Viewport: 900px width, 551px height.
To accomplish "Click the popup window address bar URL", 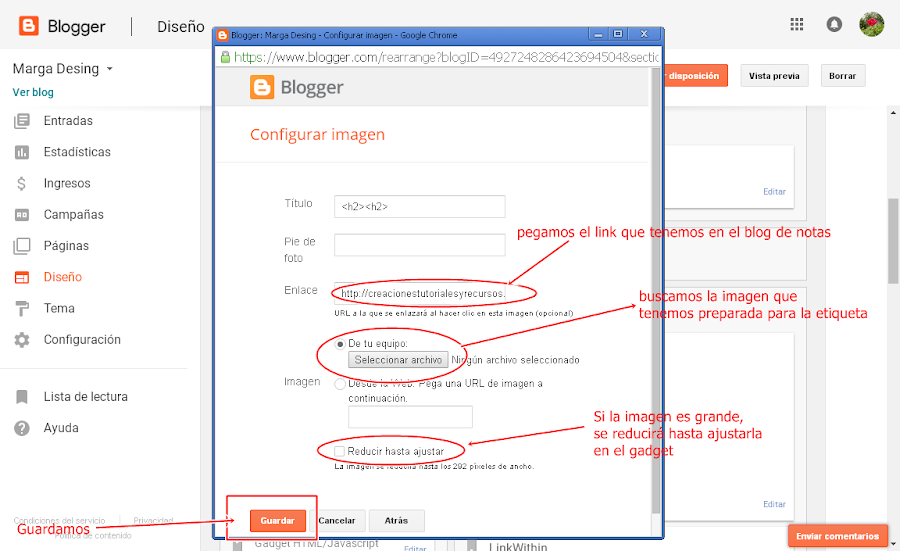I will click(x=446, y=57).
